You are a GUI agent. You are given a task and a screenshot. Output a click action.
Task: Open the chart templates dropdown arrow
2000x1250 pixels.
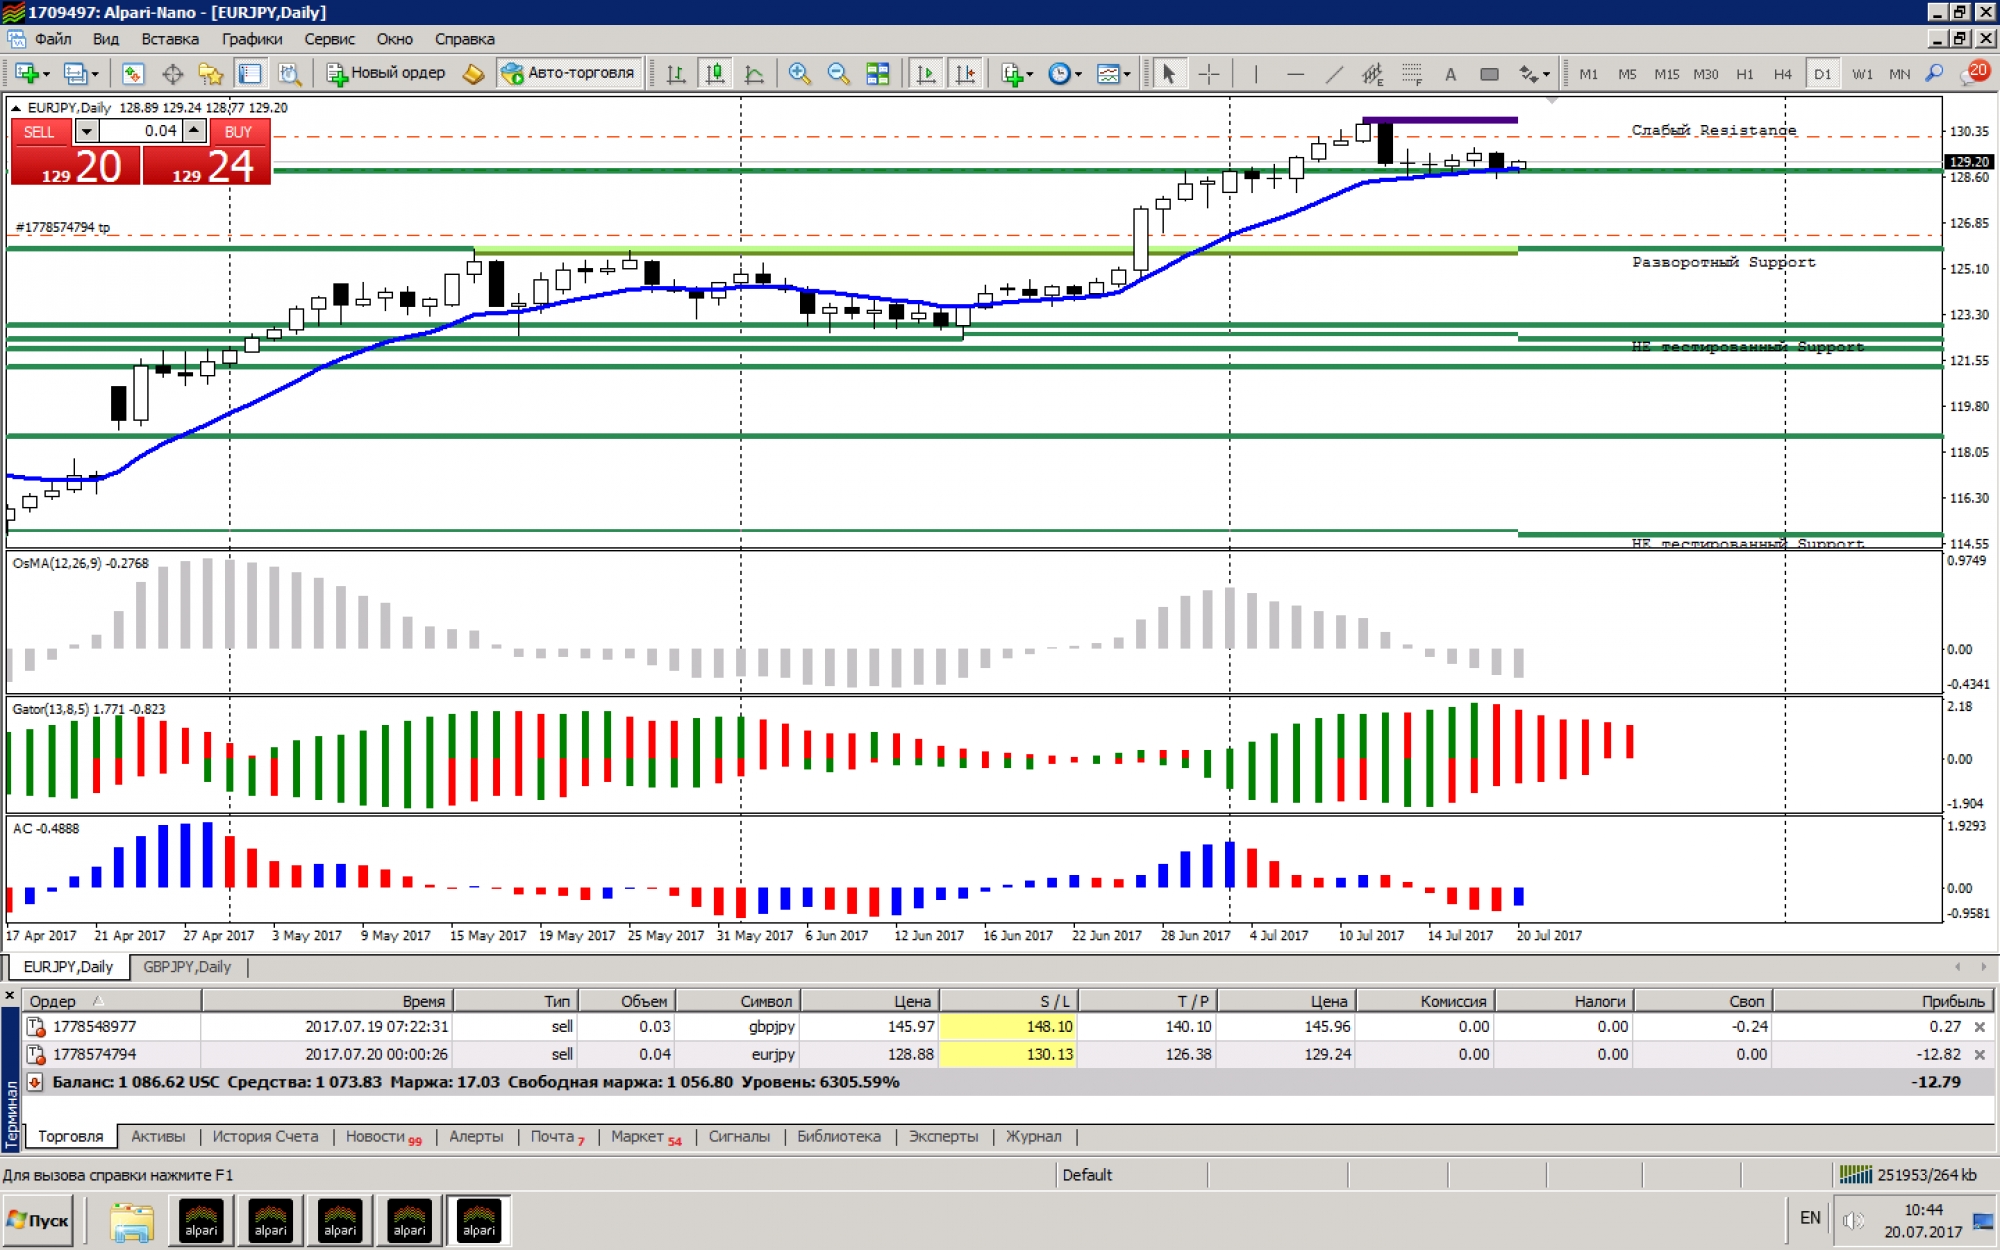[1127, 75]
